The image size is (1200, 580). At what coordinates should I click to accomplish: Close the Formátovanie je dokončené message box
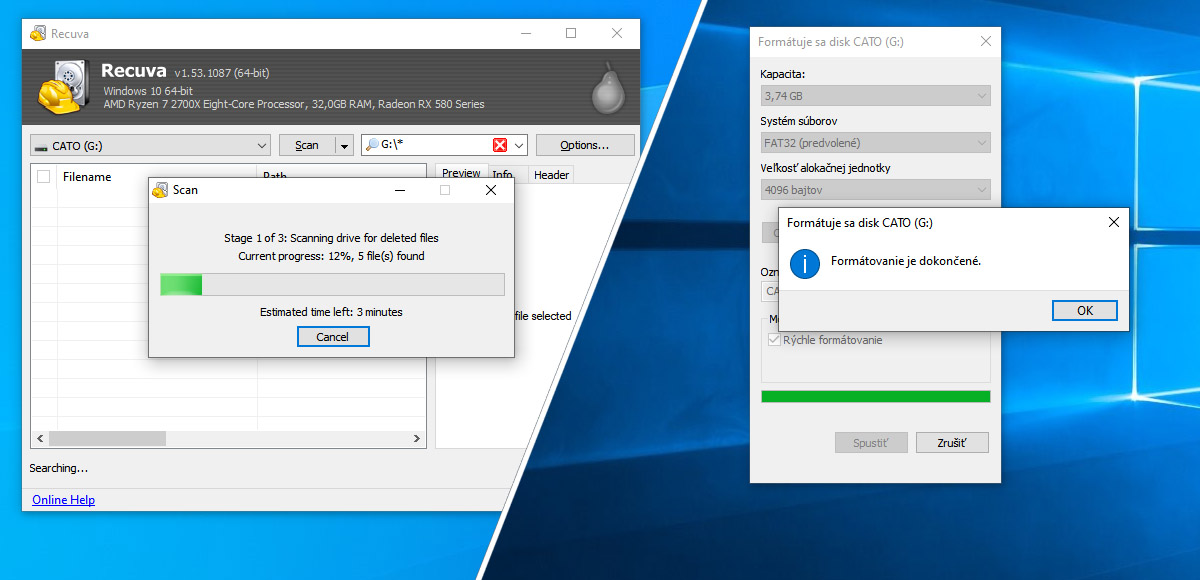(x=1113, y=222)
